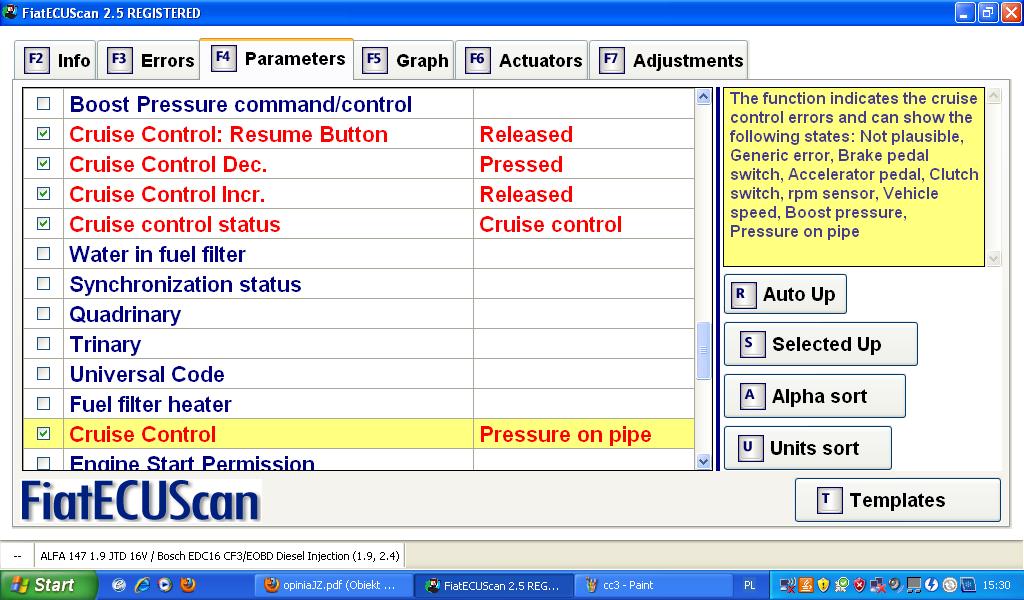Screen dimensions: 1024x600
Task: Click the dark blue square tray icon
Action: click(968, 585)
